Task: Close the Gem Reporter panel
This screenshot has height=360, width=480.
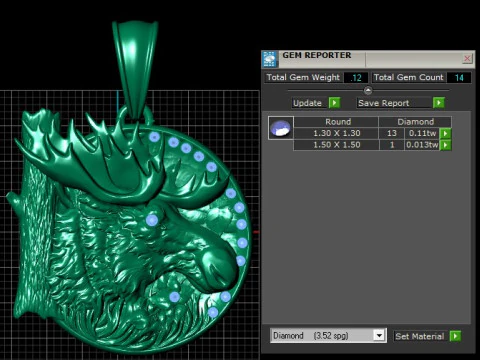Action: (x=467, y=59)
